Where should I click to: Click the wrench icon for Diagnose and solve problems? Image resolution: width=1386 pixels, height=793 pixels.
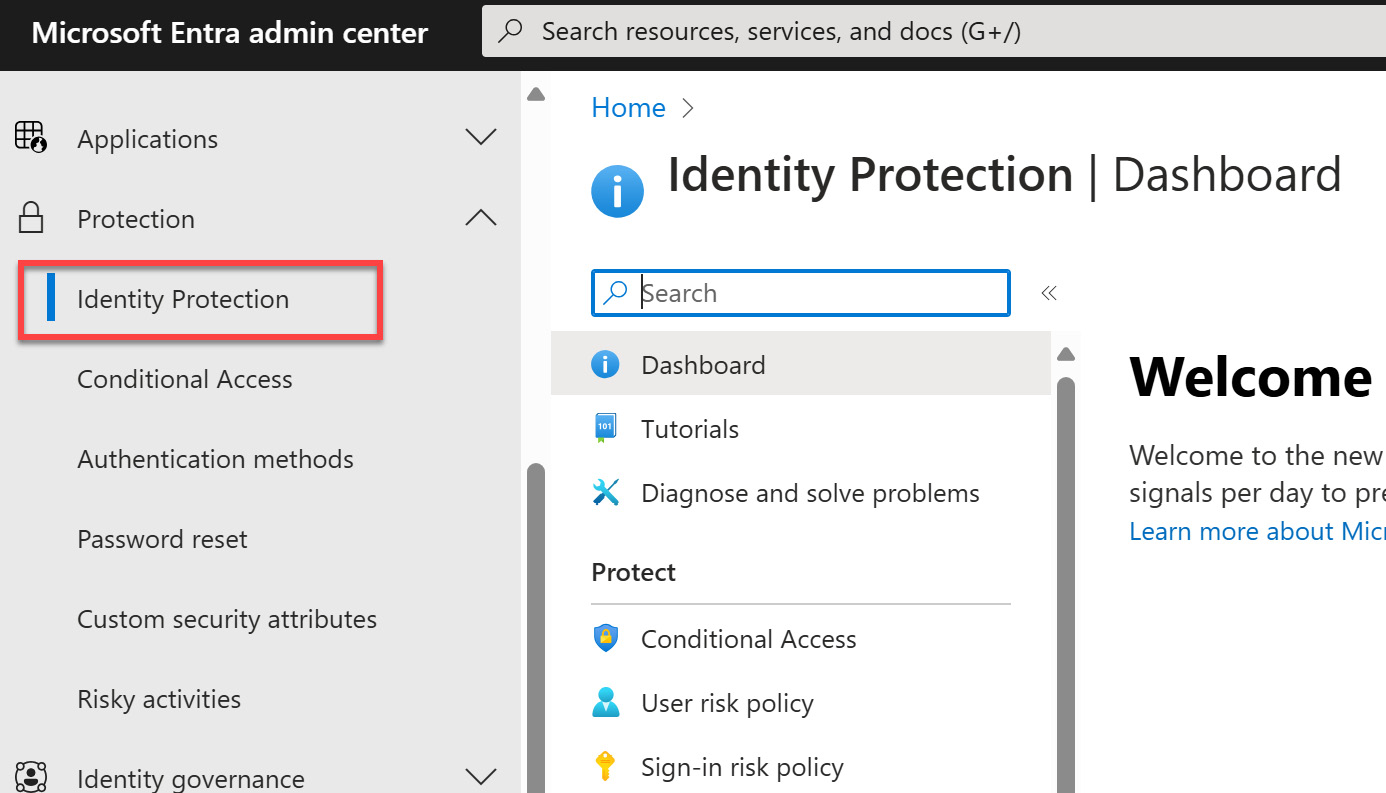click(x=605, y=492)
